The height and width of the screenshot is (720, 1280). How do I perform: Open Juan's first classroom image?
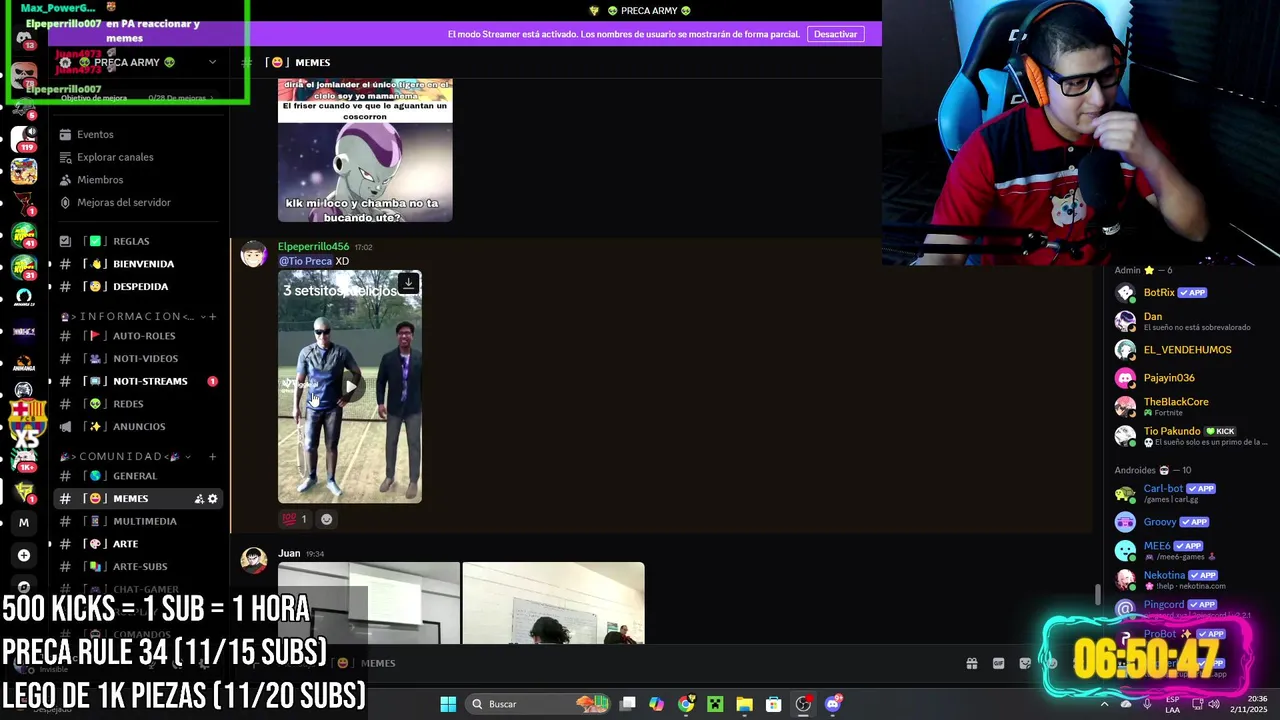pos(369,603)
